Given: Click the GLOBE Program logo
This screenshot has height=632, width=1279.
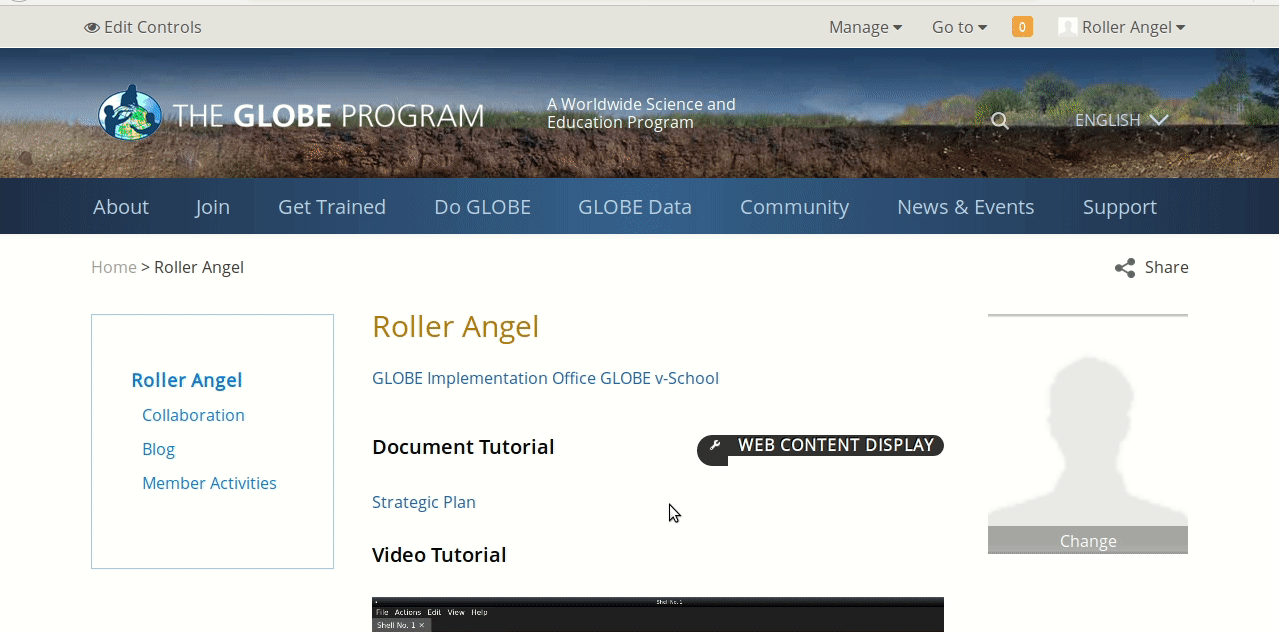Looking at the screenshot, I should click(x=290, y=114).
